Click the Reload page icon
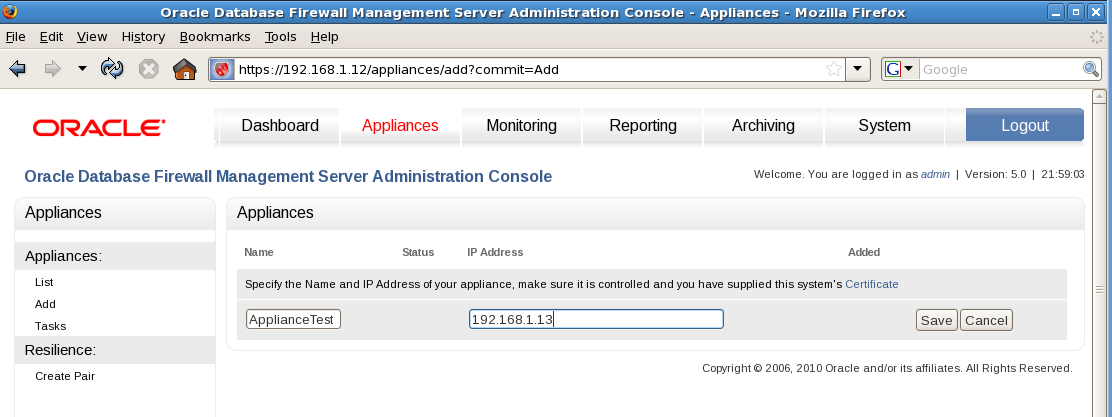 click(x=112, y=69)
